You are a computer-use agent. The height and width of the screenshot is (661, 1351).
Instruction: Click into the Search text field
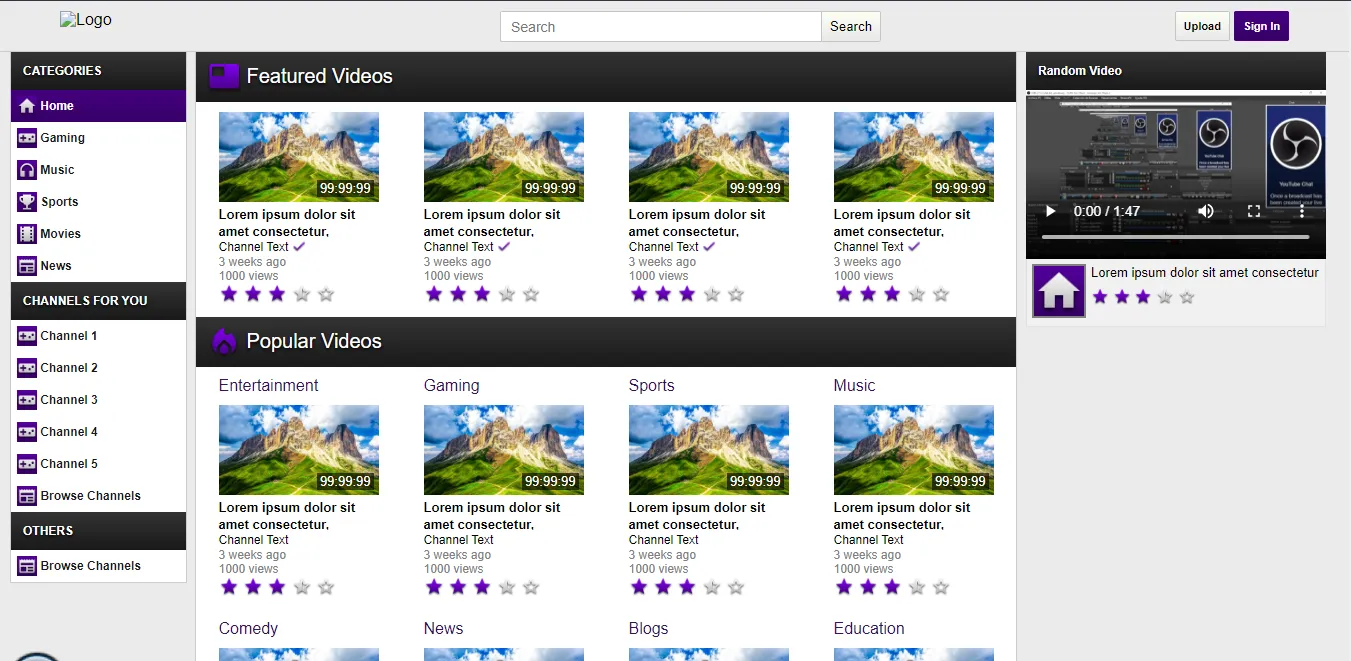coord(661,27)
